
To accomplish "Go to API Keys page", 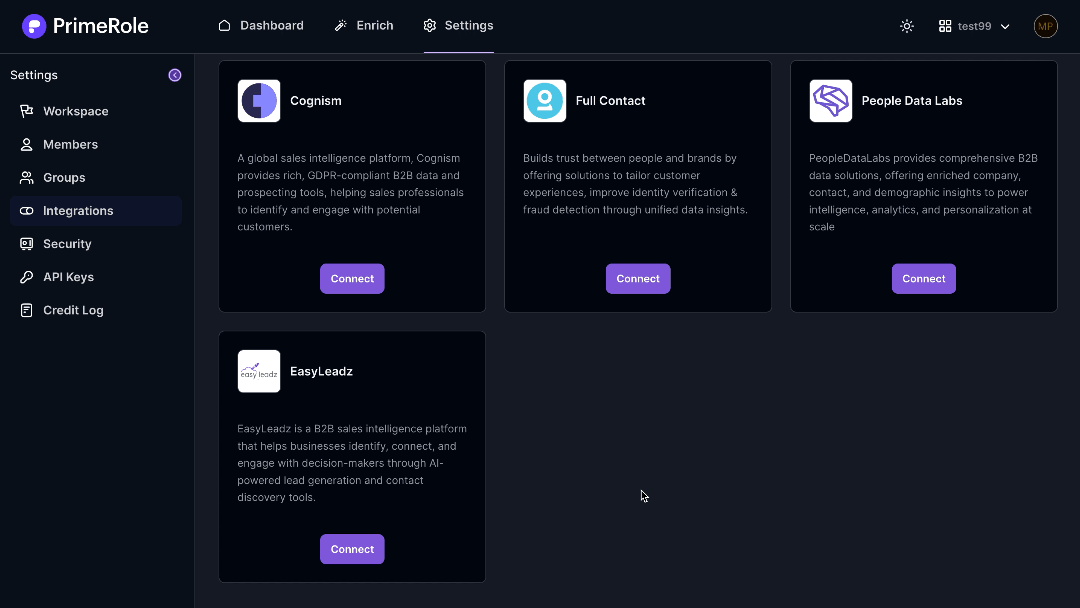I will click(x=96, y=277).
